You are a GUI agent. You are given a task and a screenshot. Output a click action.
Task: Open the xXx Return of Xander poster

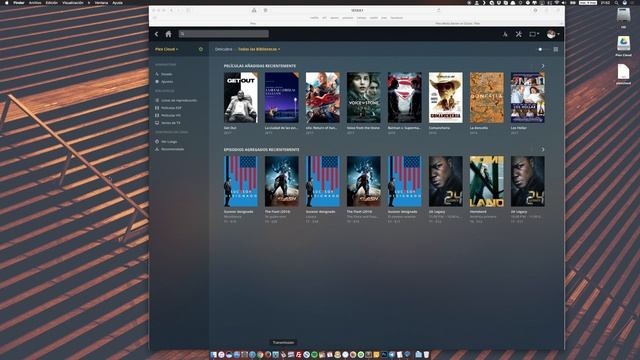tap(322, 98)
